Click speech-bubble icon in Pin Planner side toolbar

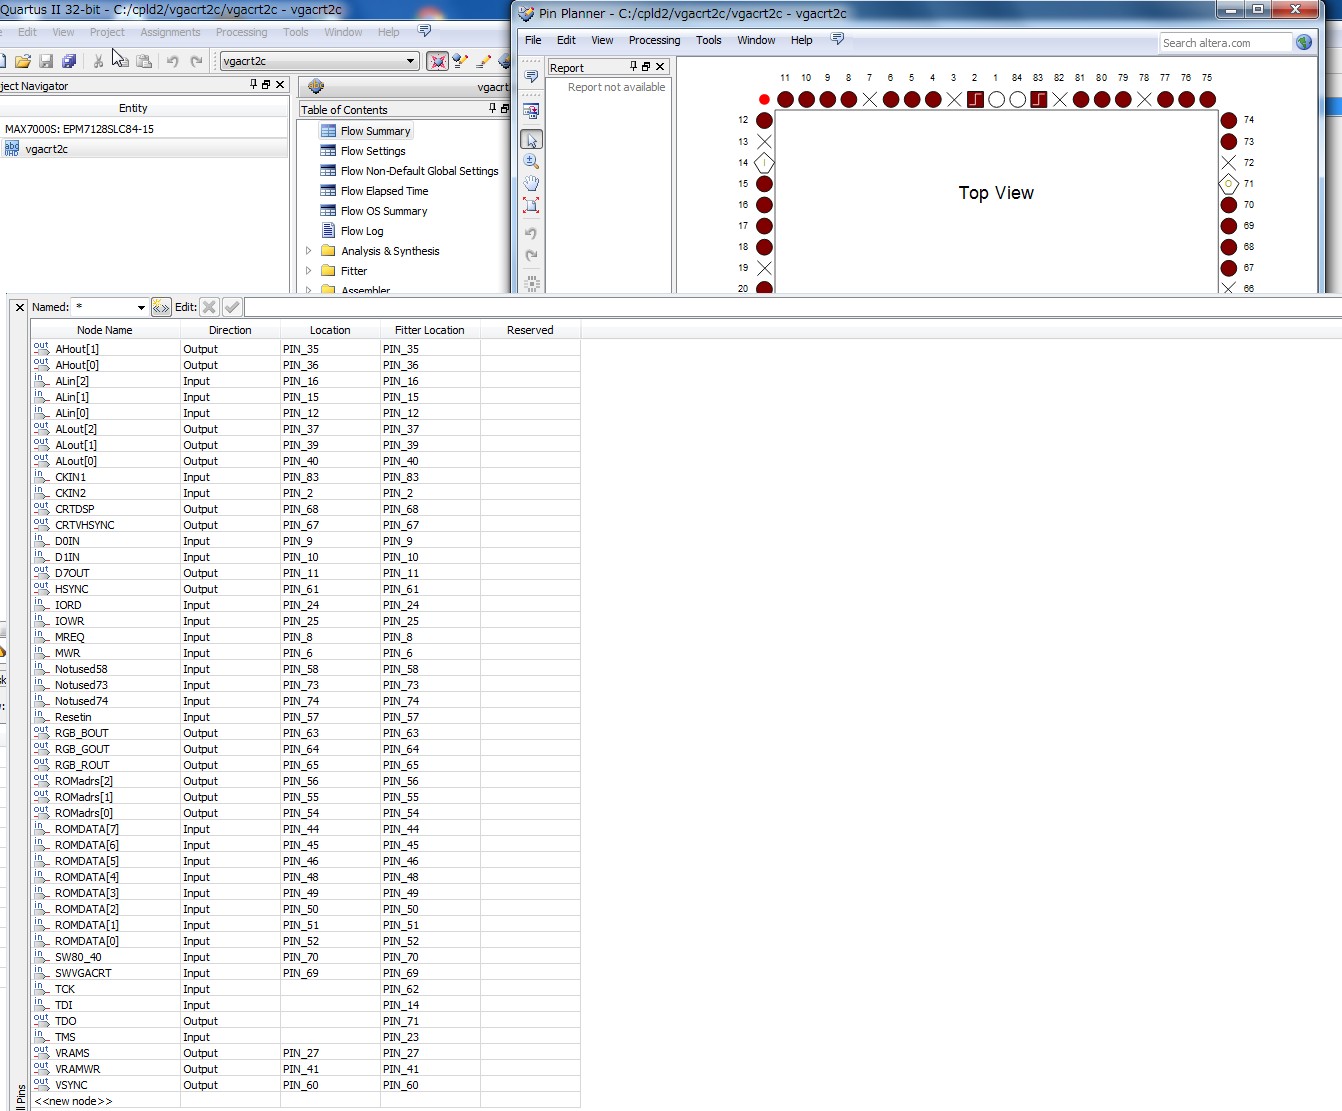[x=531, y=76]
